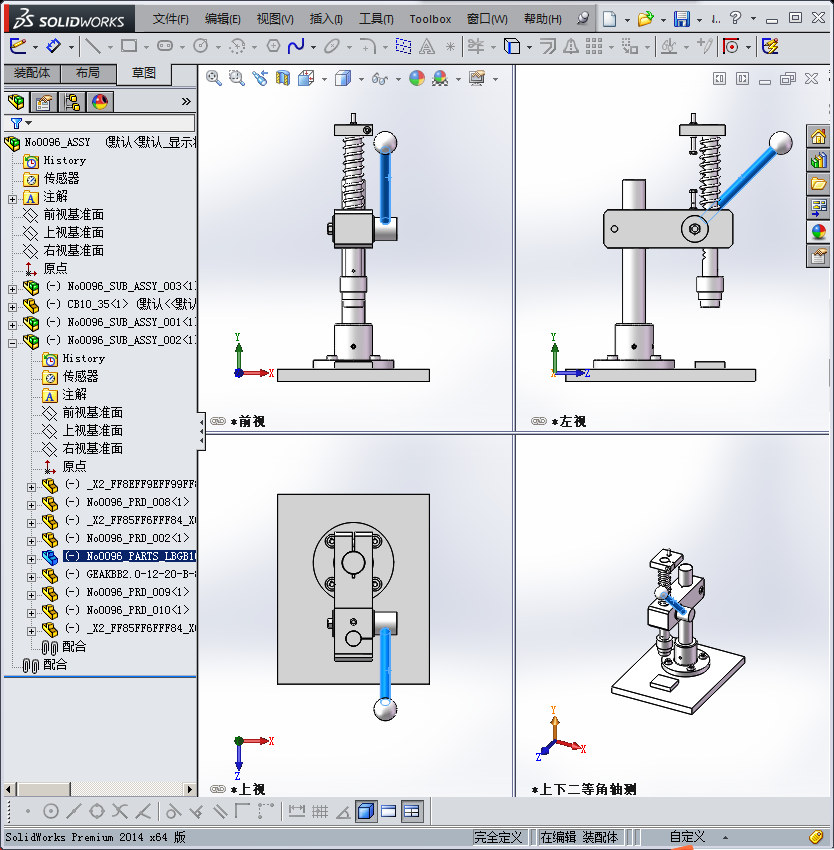Viewport: 834px width, 850px height.
Task: Expand No0096_SUB_ASSY_003 tree node
Action: tap(12, 289)
